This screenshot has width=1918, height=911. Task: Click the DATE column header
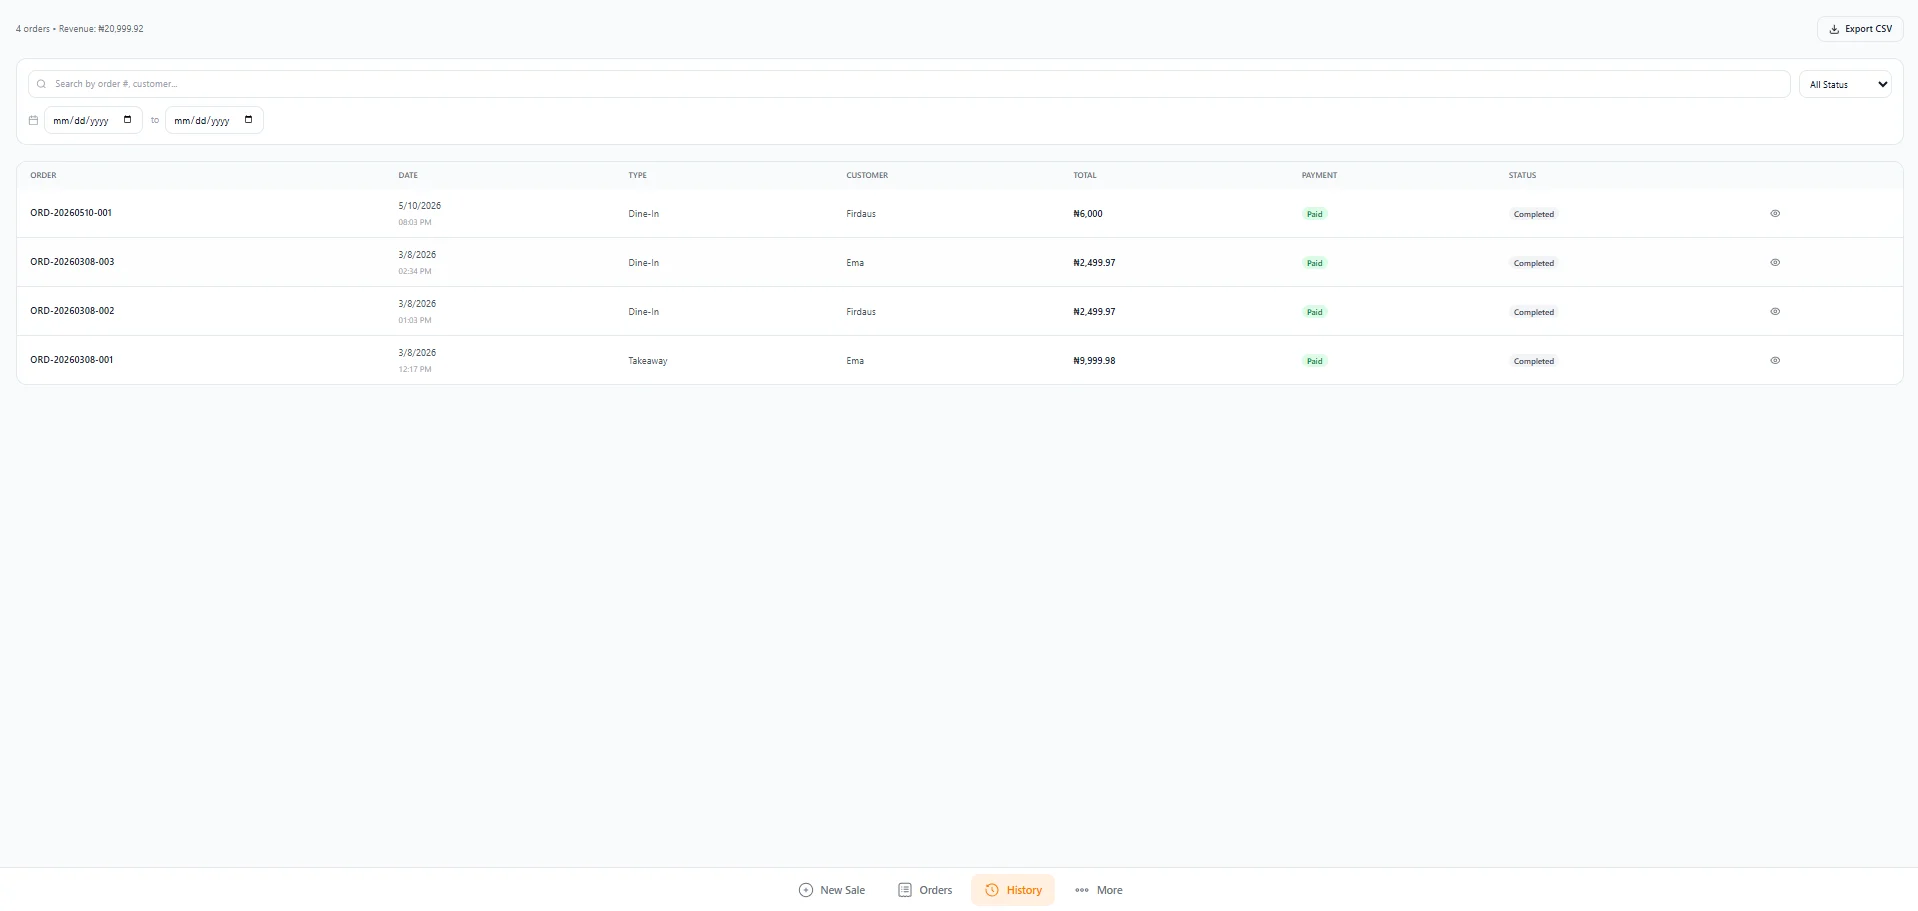click(x=408, y=175)
